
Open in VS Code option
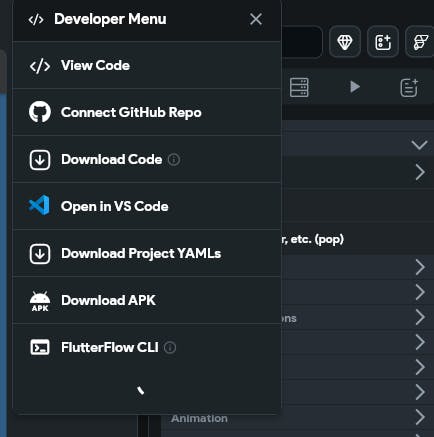coord(147,206)
